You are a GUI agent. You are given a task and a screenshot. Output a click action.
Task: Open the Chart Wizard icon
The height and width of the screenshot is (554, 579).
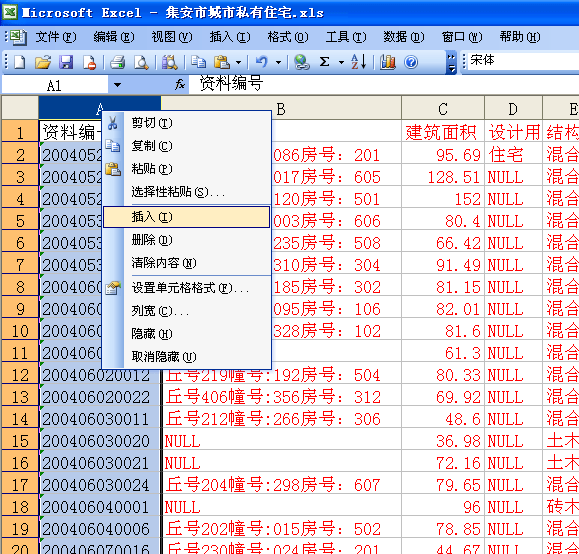(387, 62)
